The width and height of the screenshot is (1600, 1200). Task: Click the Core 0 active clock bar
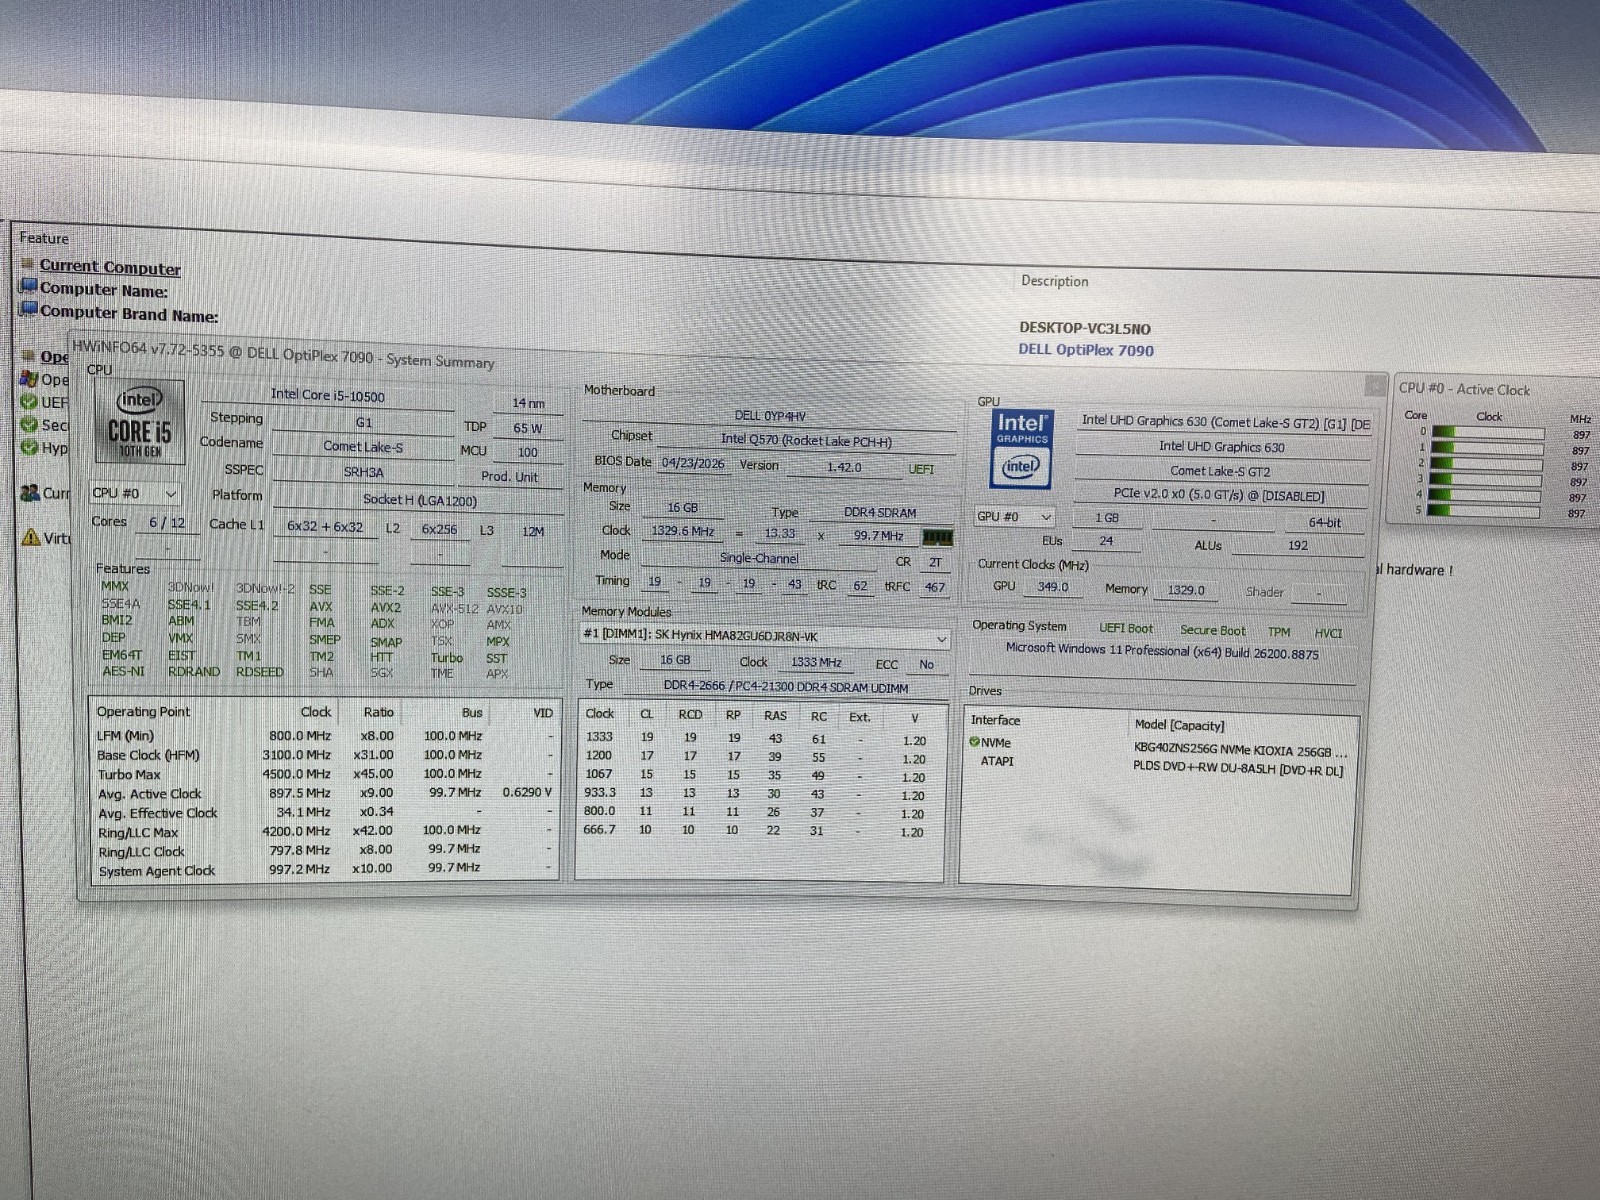click(x=1487, y=432)
